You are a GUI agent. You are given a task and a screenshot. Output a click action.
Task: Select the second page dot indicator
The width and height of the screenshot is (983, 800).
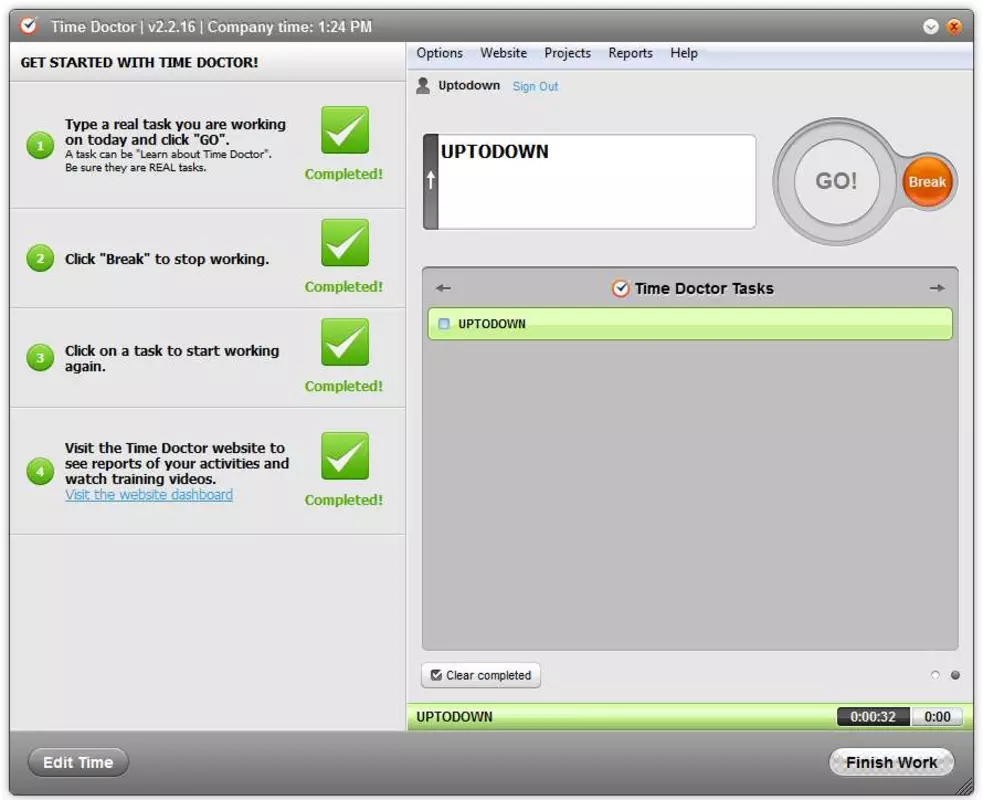[x=955, y=675]
